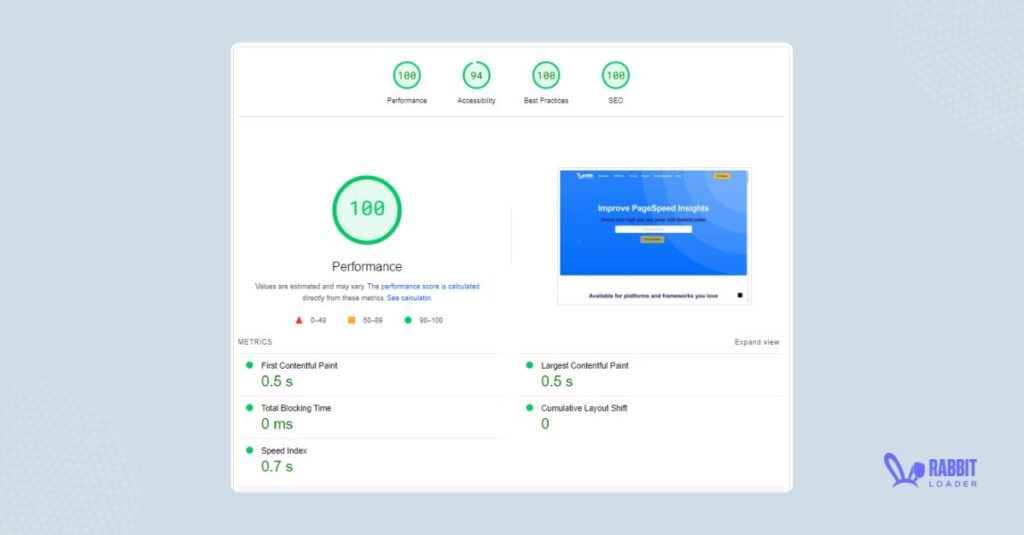
Task: Click the Cumulative Layout Shift value '0'
Action: [x=545, y=424]
